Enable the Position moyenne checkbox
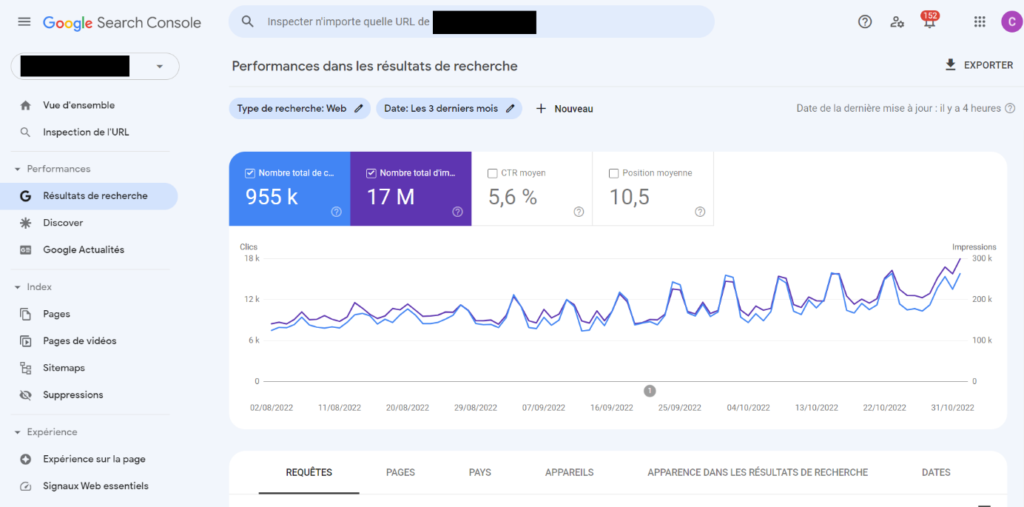1024x507 pixels. click(x=614, y=173)
